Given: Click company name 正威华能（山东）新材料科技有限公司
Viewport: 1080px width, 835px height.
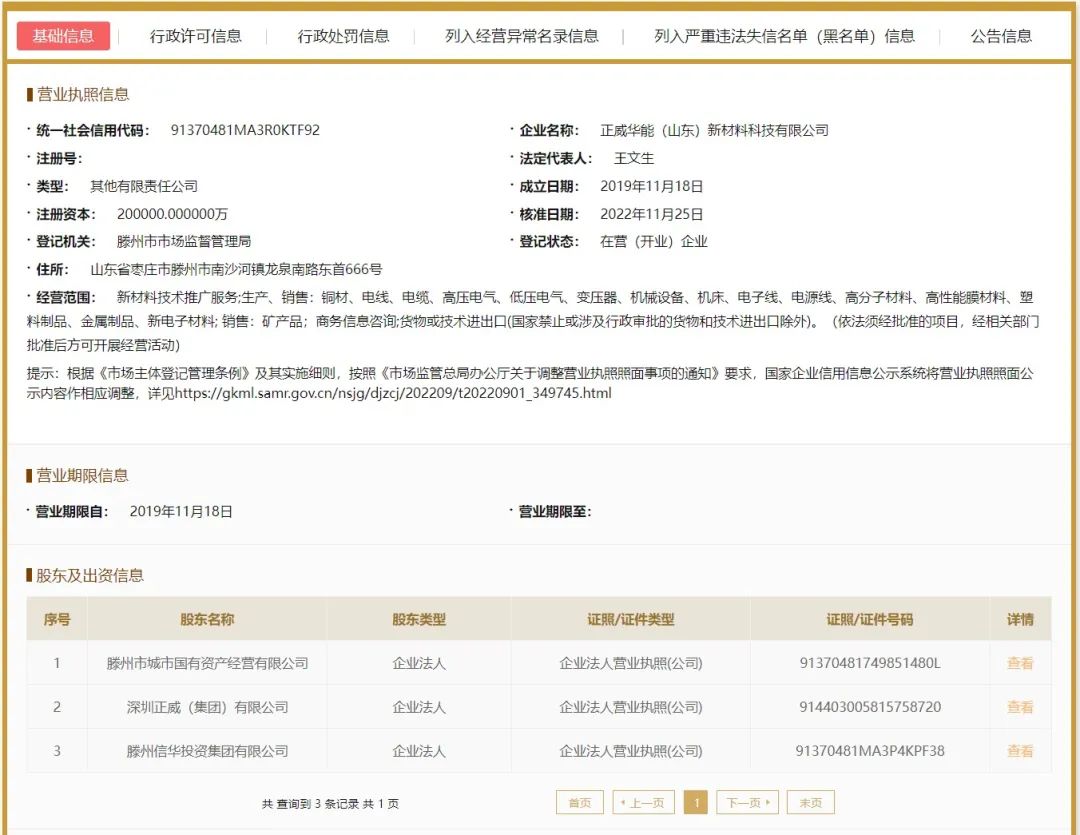Looking at the screenshot, I should (x=714, y=130).
